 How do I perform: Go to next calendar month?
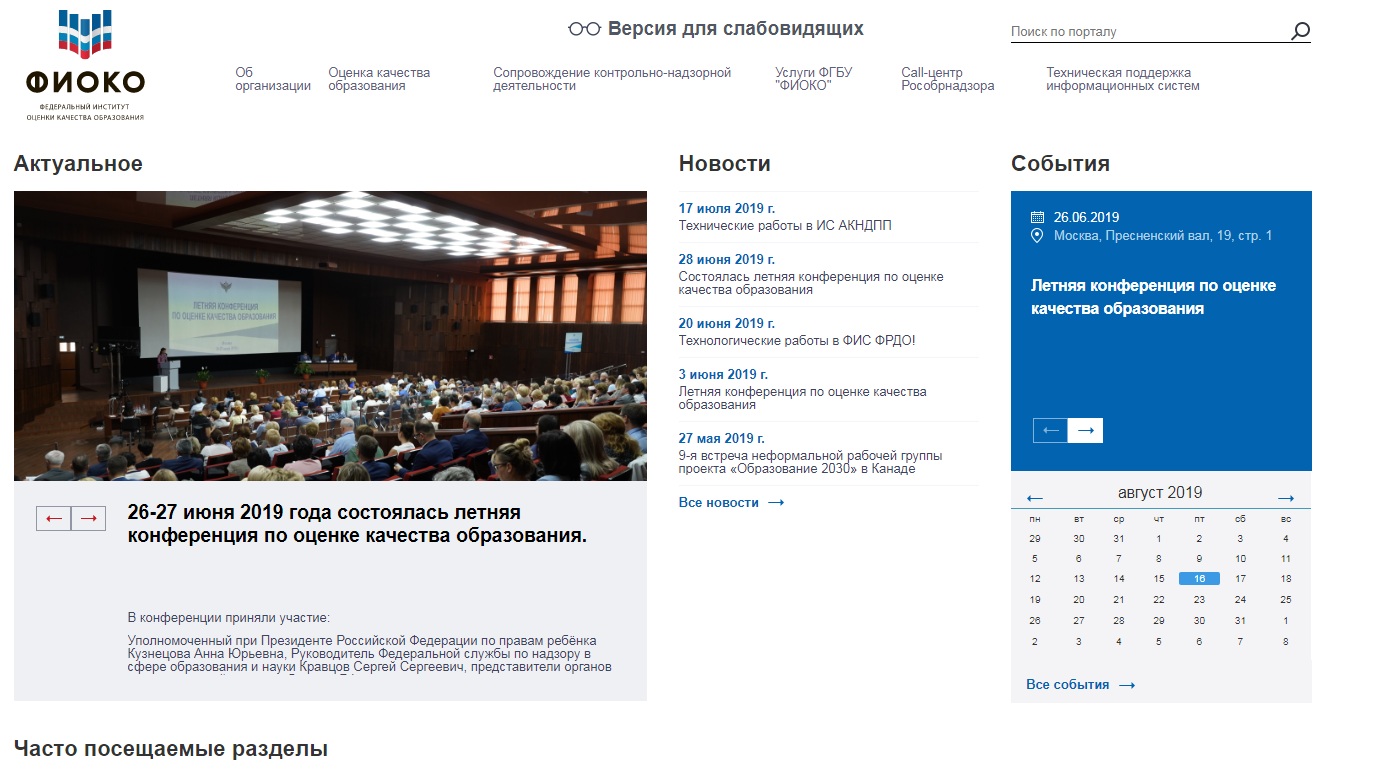(1286, 498)
